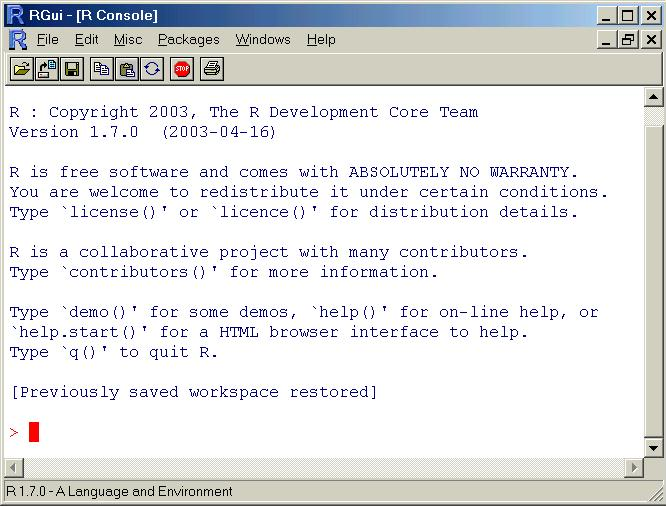Viewport: 666px width, 506px height.
Task: Click status bar text 'R 1.7.0 - A Language and Environment'
Action: click(119, 492)
